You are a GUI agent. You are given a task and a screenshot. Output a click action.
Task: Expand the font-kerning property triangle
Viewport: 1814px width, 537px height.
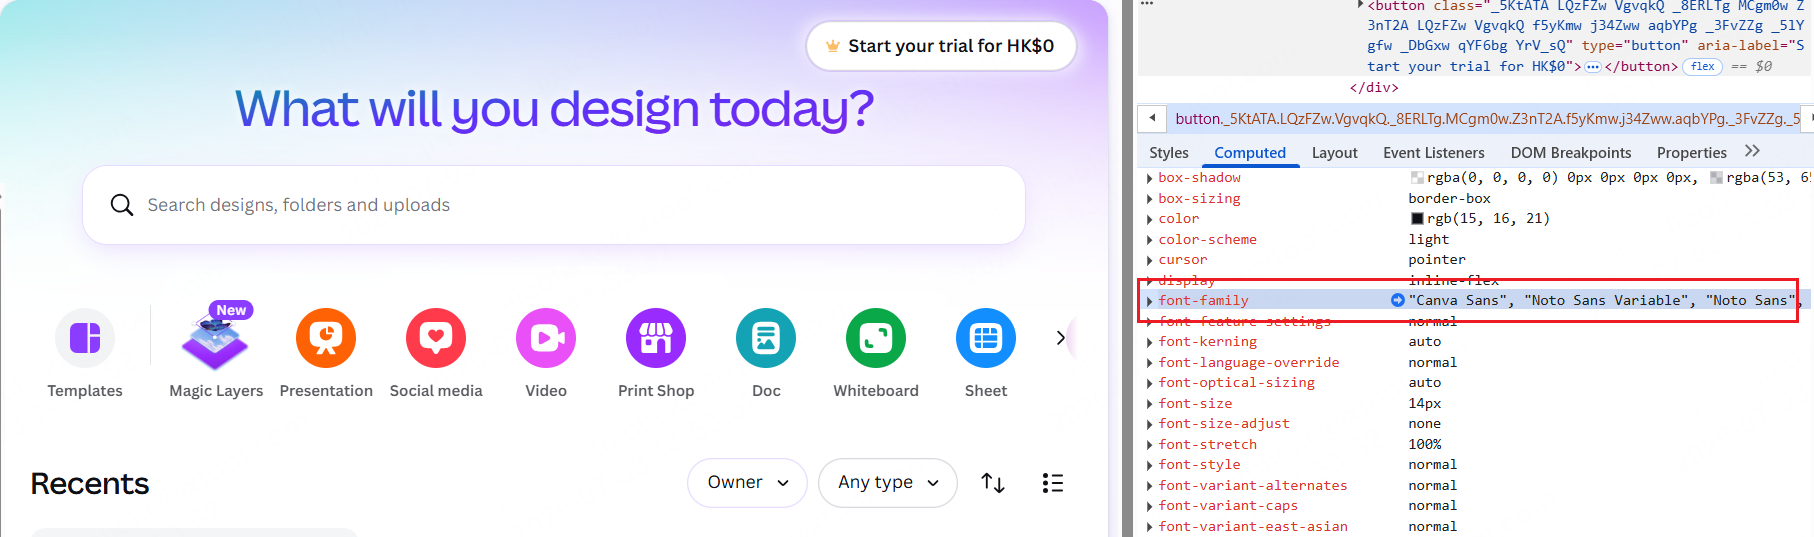tap(1149, 342)
